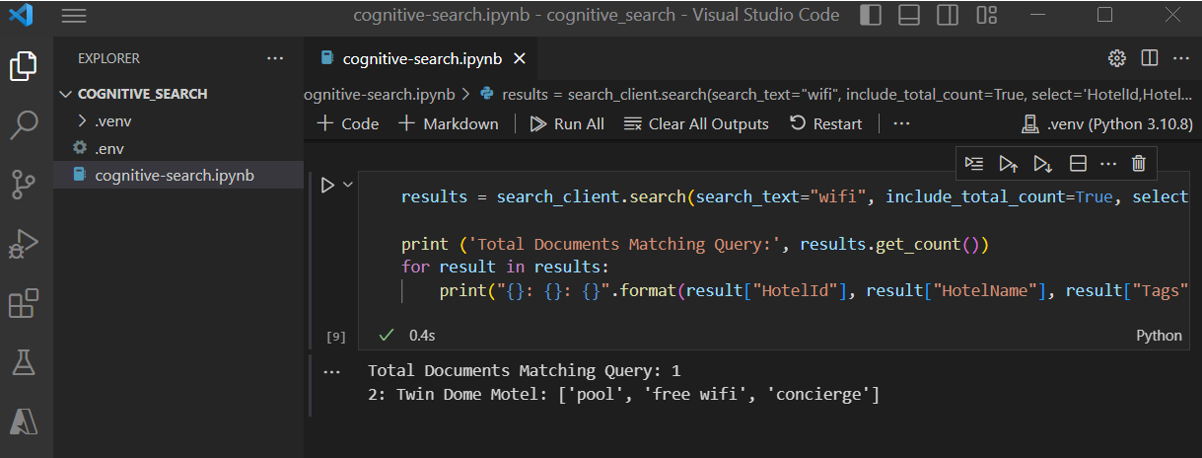The width and height of the screenshot is (1202, 458).
Task: Switch to cognitive-search.ipynb editor tab
Action: coord(421,59)
